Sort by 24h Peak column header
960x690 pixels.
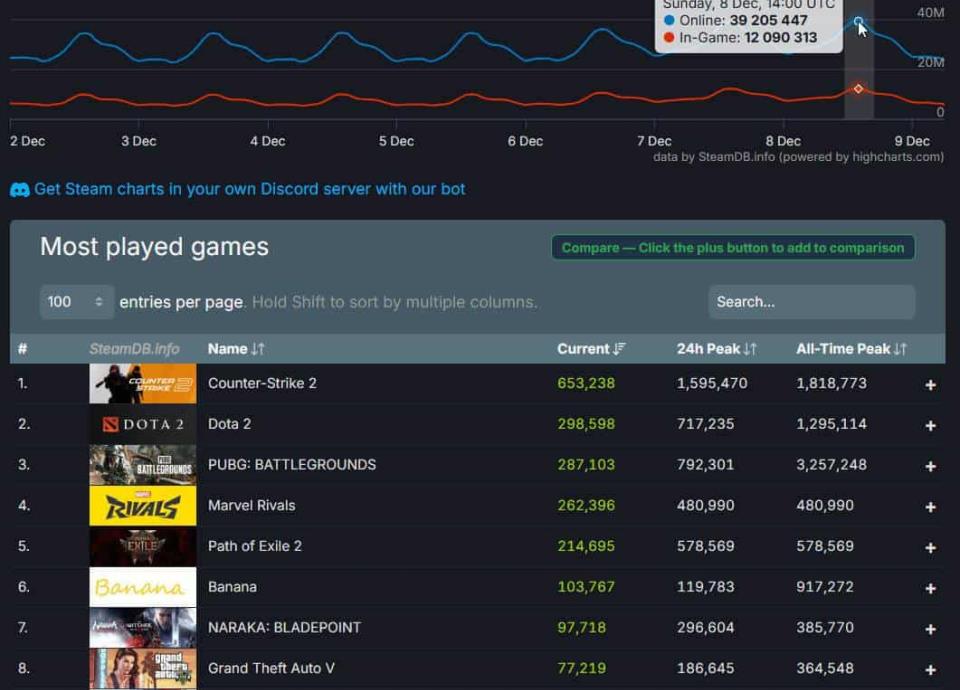[x=716, y=349]
